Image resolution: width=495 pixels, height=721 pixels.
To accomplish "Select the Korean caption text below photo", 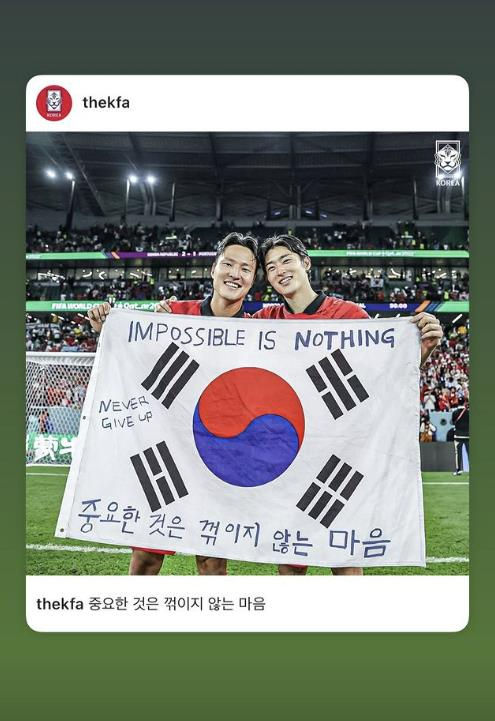I will point(176,604).
